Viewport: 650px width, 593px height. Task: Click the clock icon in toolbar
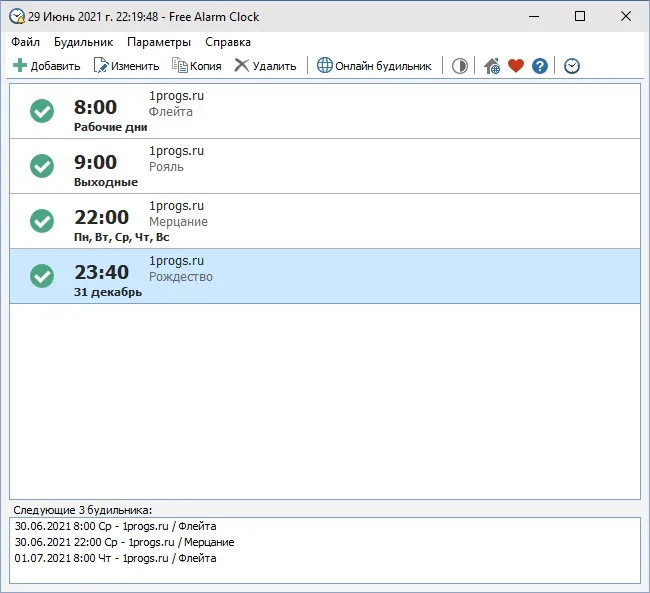(x=572, y=66)
